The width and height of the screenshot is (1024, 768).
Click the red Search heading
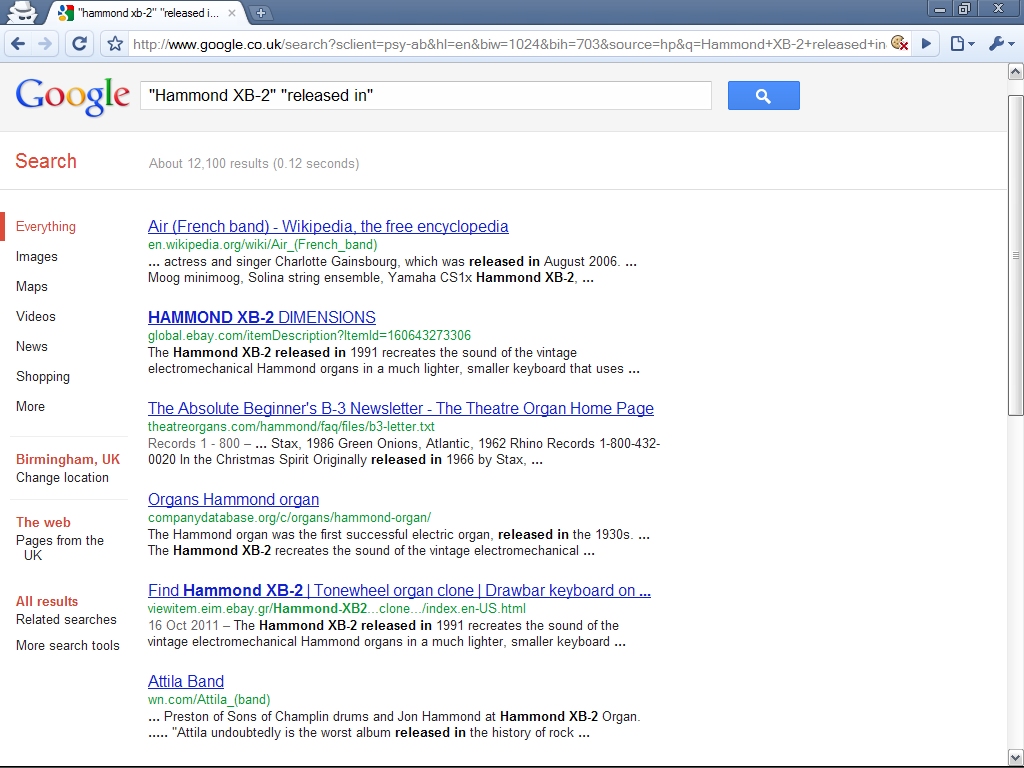click(x=46, y=161)
